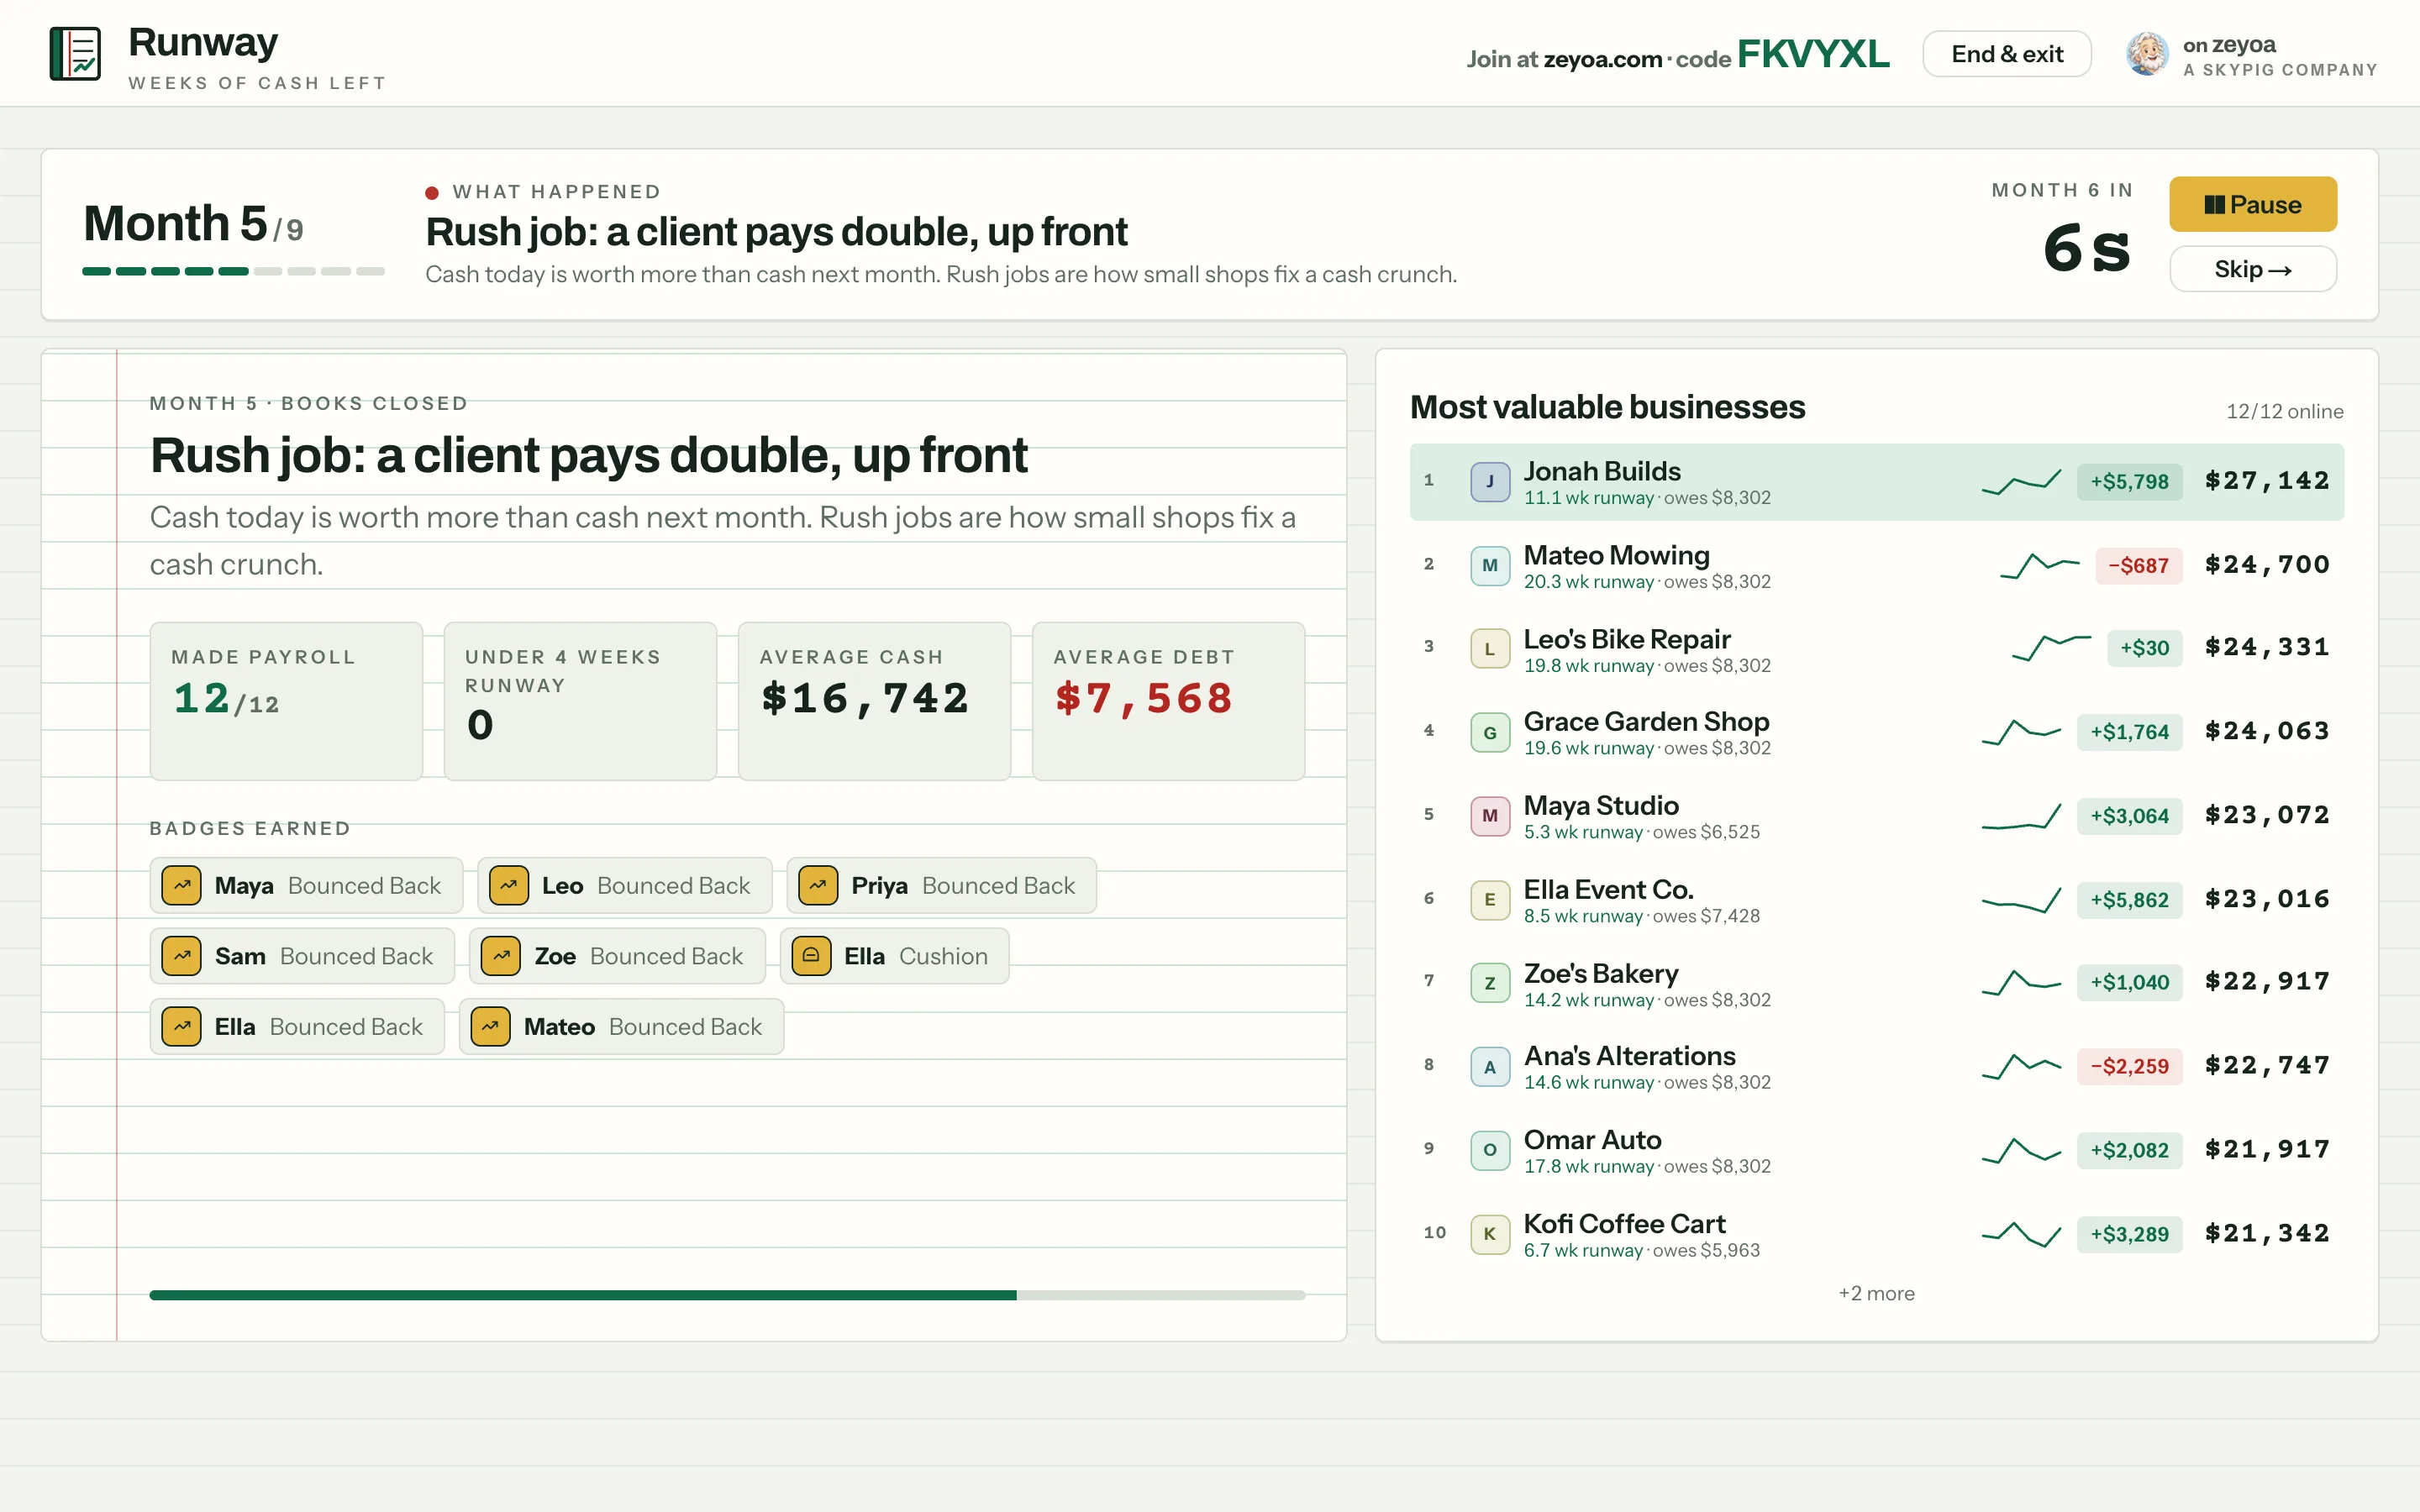The width and height of the screenshot is (2420, 1512).
Task: Pause the month countdown
Action: point(2252,204)
